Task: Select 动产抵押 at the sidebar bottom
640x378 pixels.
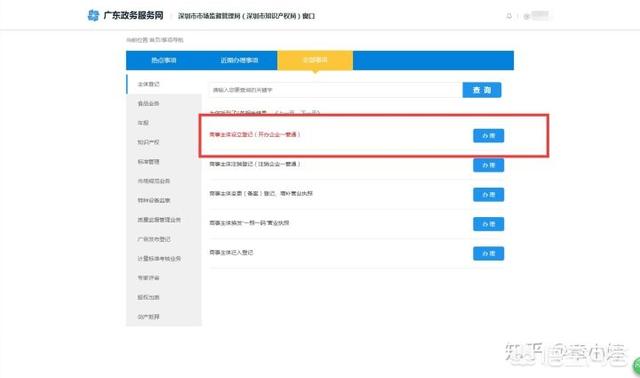Action: (x=149, y=317)
